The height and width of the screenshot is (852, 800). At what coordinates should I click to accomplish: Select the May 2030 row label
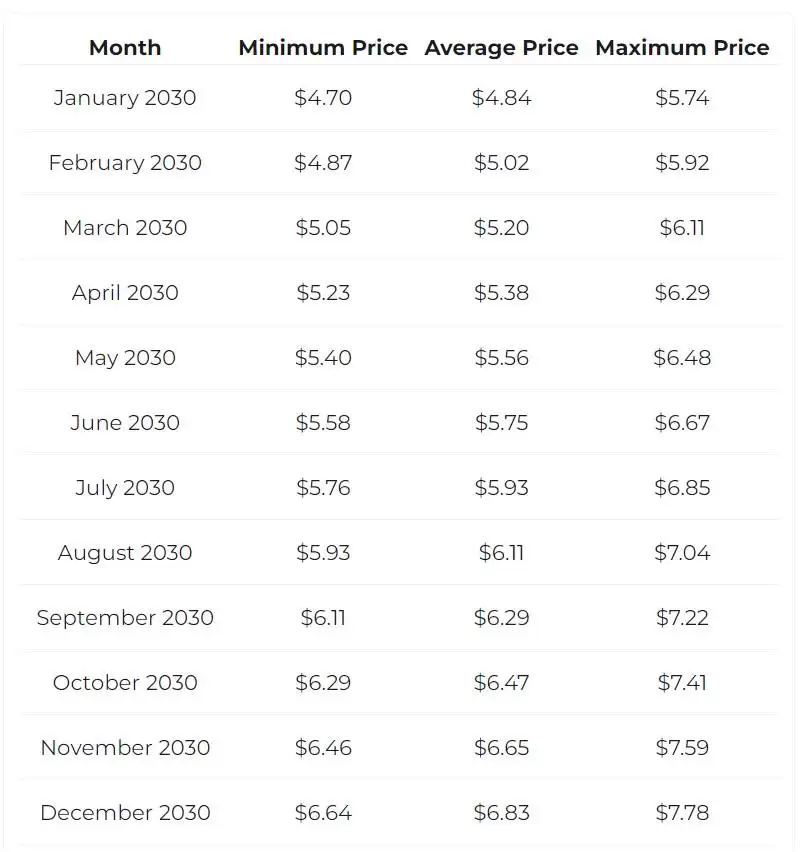(x=125, y=358)
